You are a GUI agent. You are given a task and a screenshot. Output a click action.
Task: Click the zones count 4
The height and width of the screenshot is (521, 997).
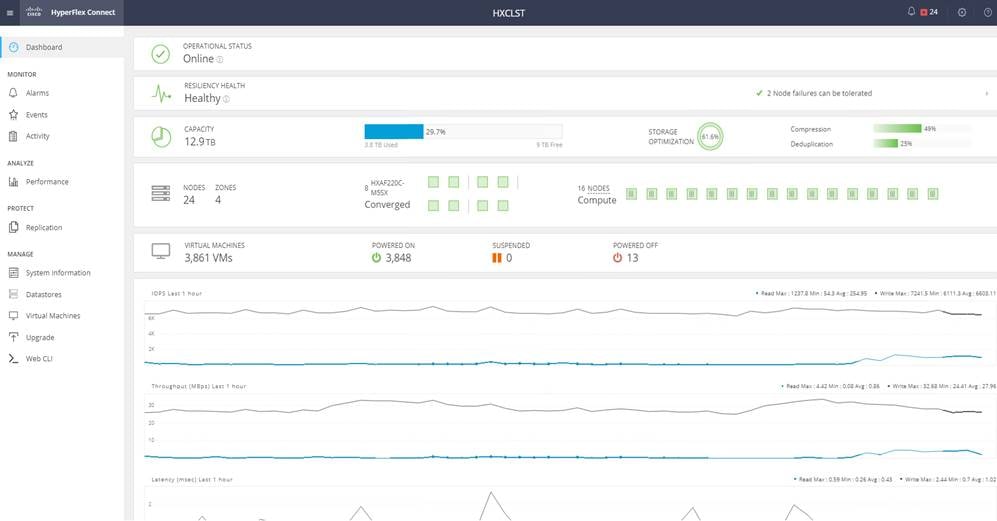click(x=218, y=200)
